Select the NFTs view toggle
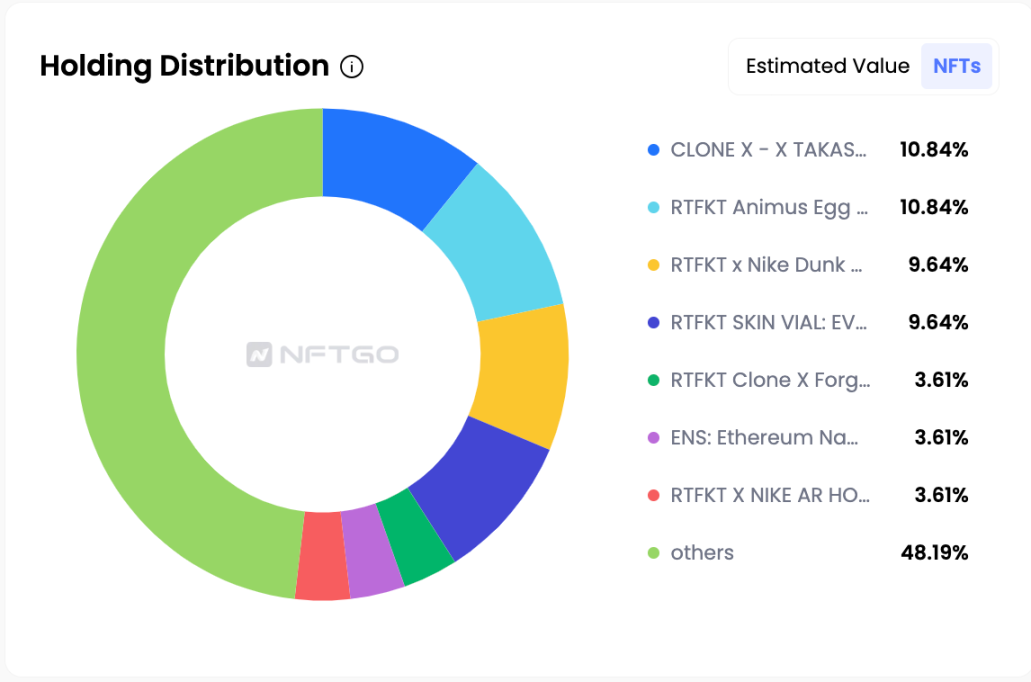 coord(957,66)
